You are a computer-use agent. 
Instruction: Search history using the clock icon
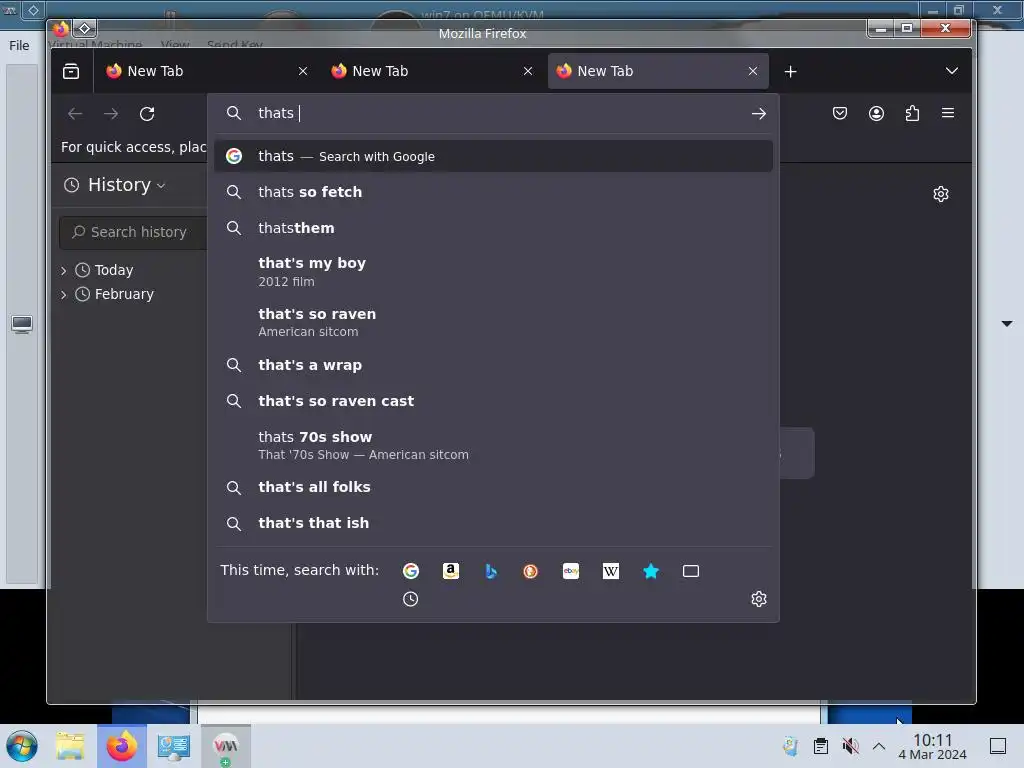point(410,599)
